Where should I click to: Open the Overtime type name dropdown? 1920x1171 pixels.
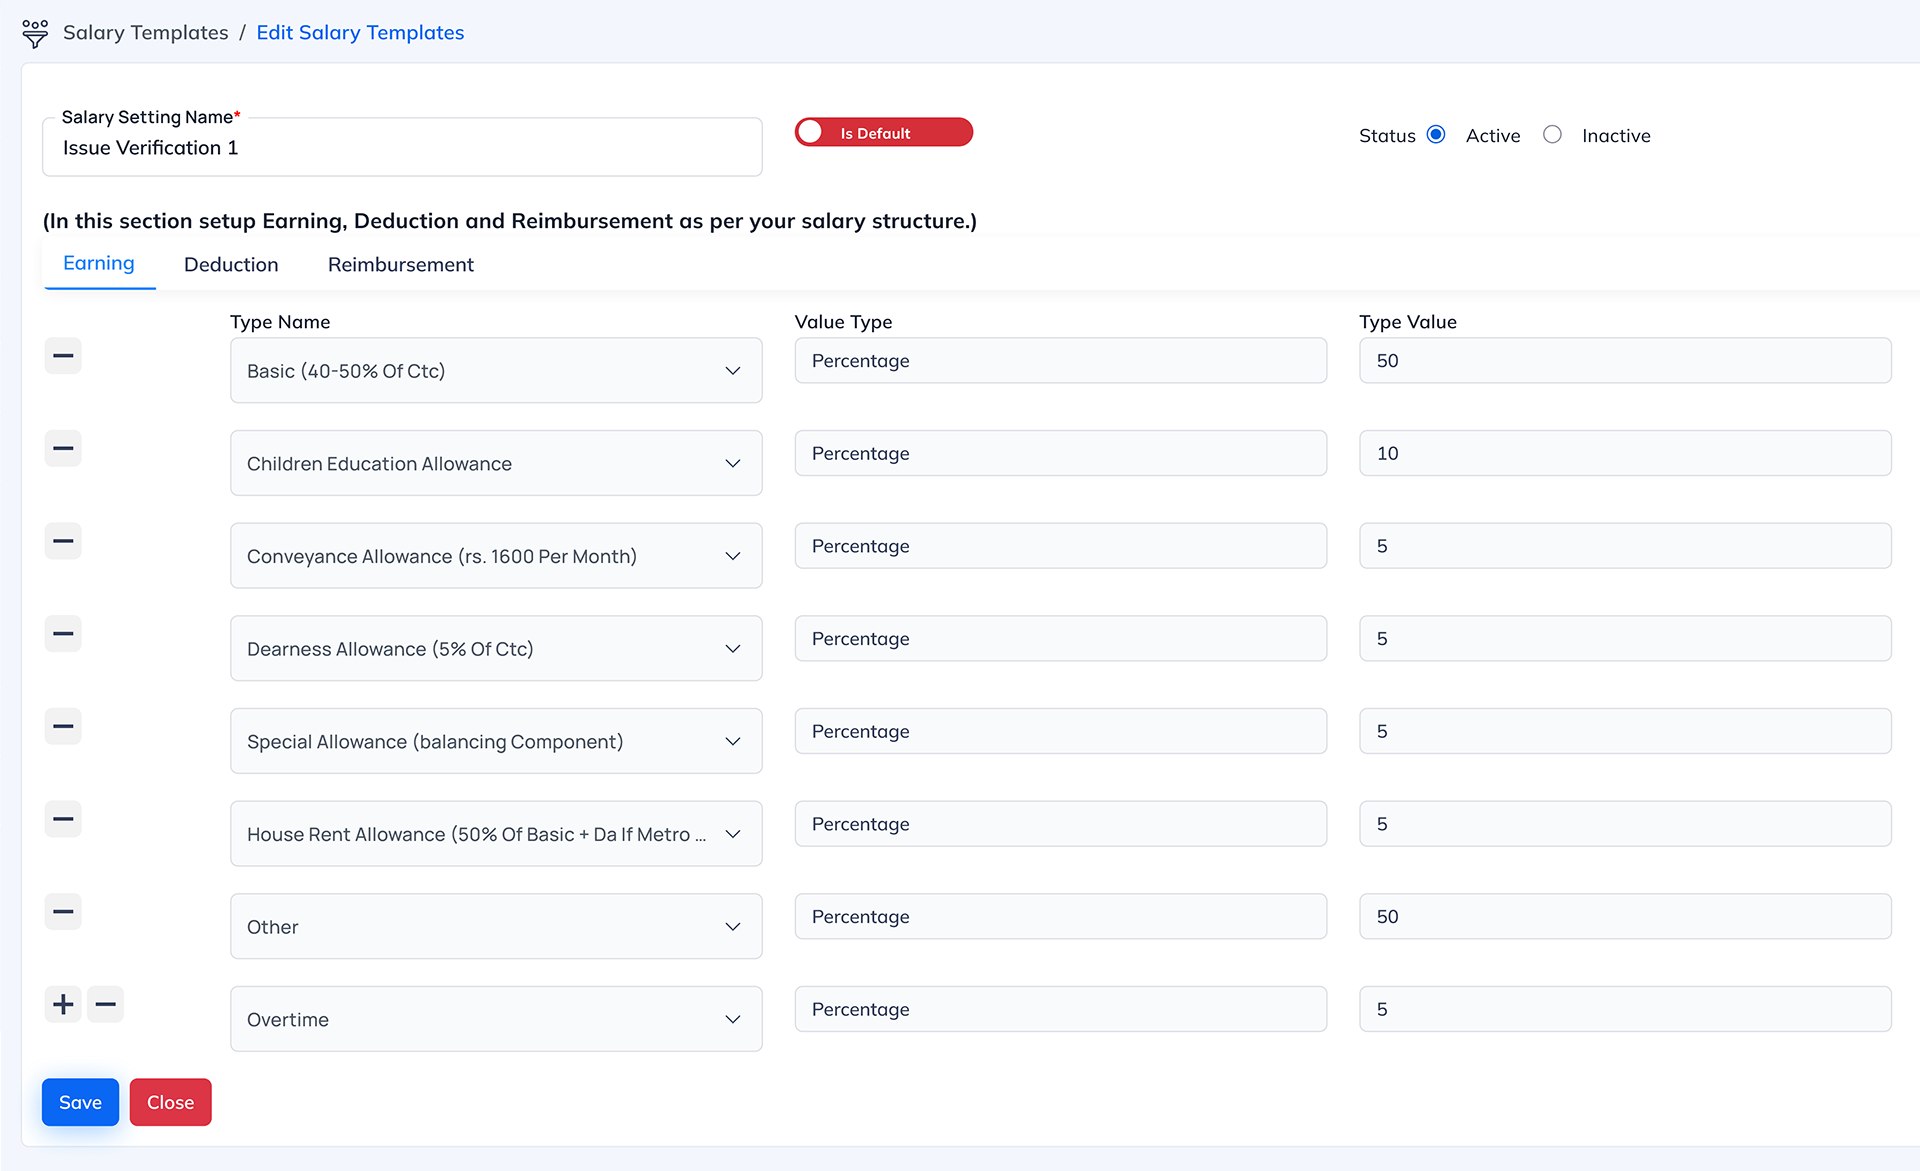tap(496, 1019)
